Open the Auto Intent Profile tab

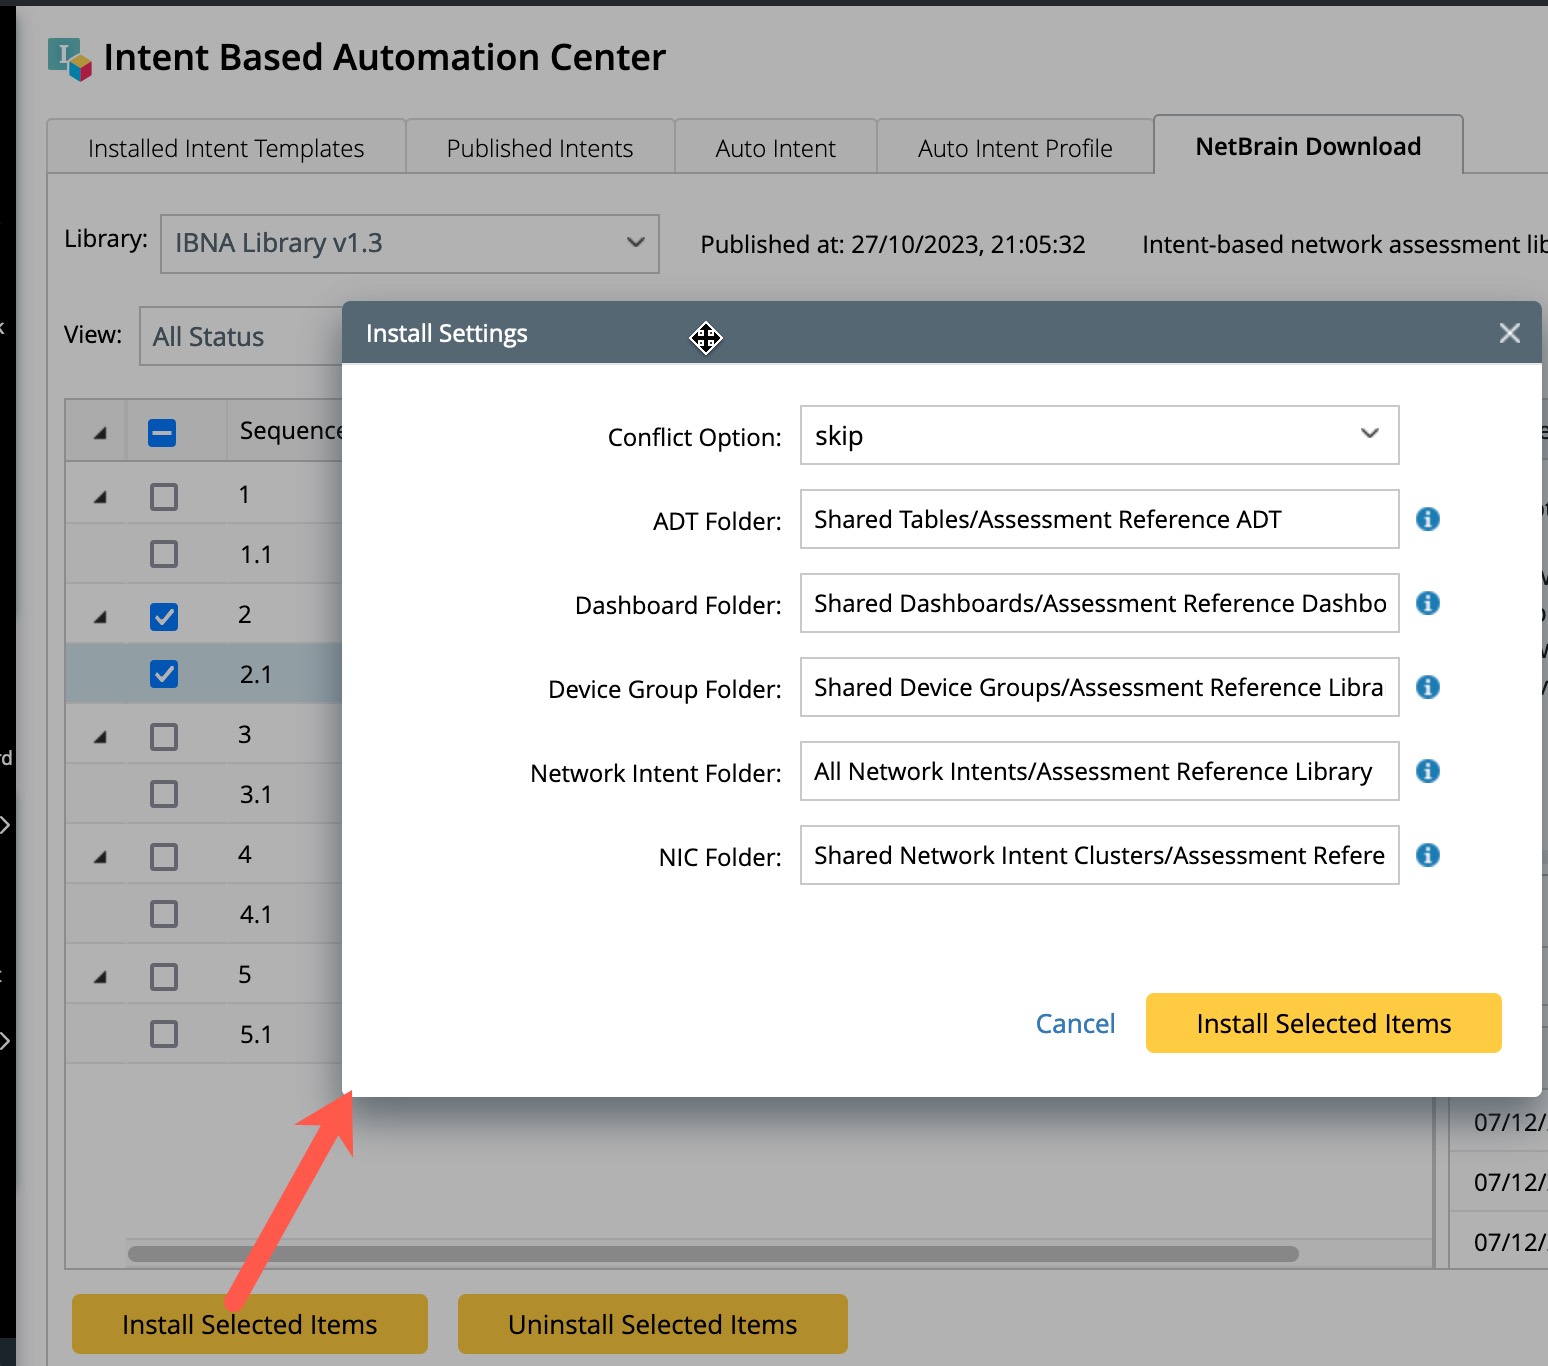coord(1014,148)
